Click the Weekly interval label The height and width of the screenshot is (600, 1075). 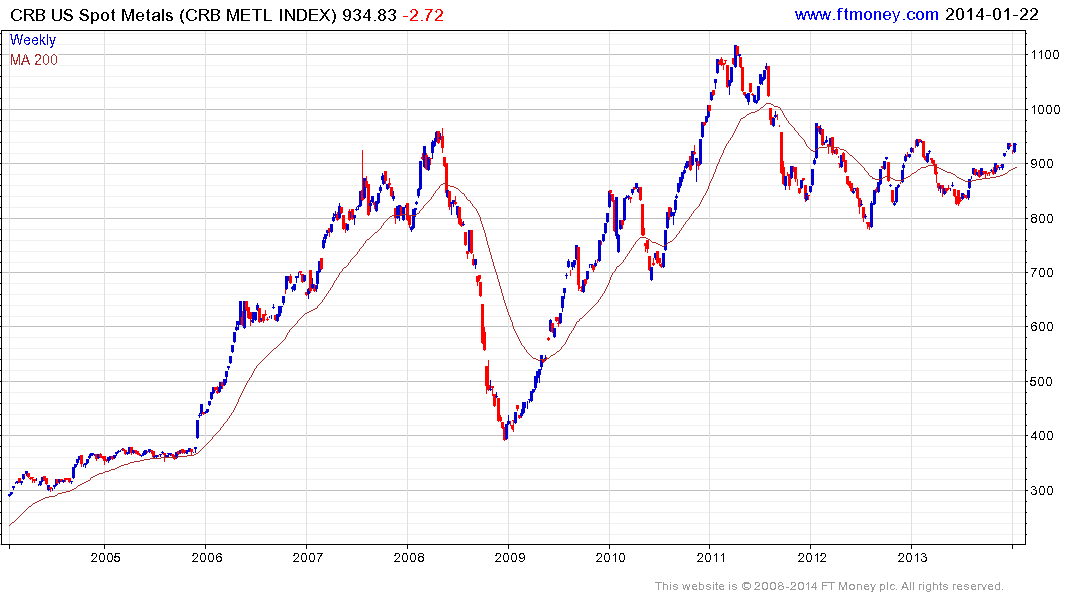[33, 40]
